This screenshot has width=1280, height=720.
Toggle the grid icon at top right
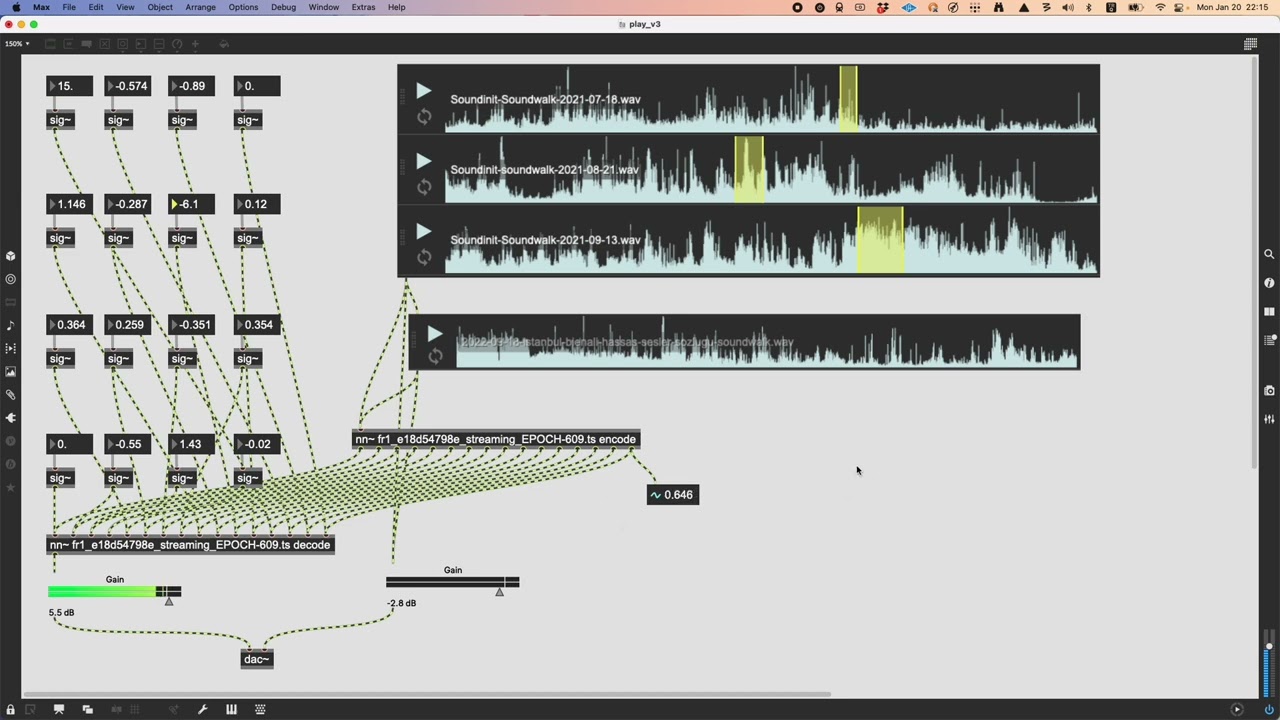pos(1250,44)
